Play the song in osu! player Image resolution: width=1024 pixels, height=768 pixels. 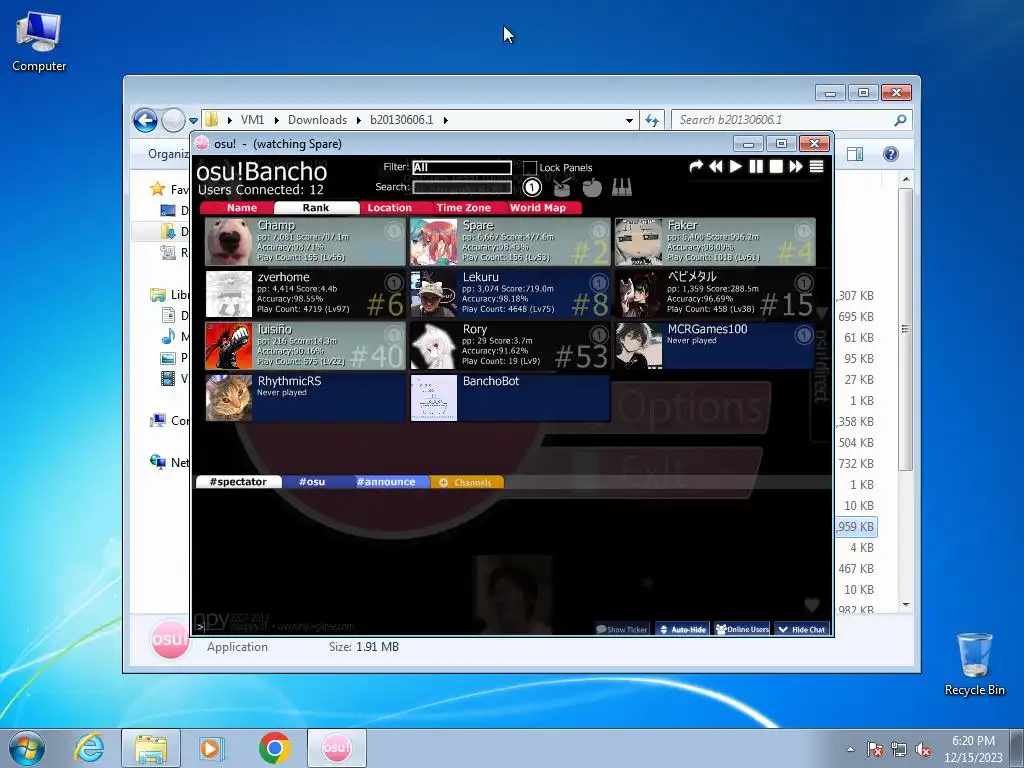[x=735, y=167]
